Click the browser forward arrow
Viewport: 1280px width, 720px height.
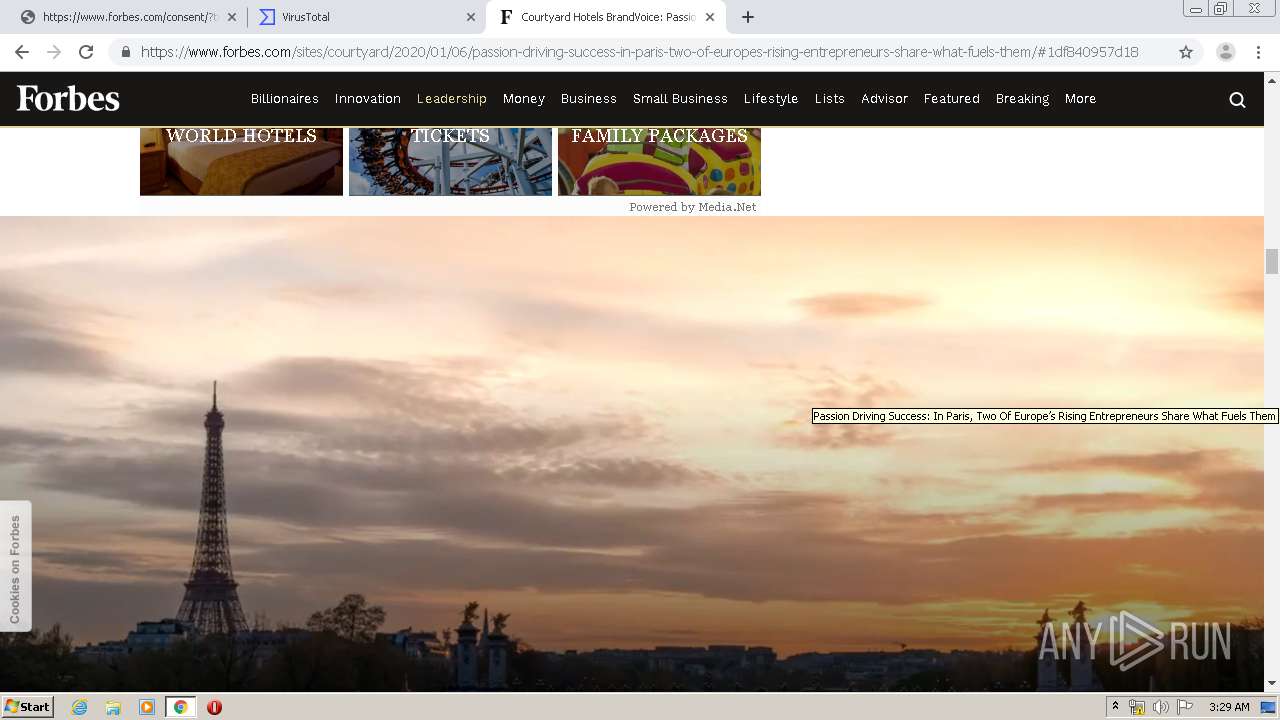click(54, 52)
